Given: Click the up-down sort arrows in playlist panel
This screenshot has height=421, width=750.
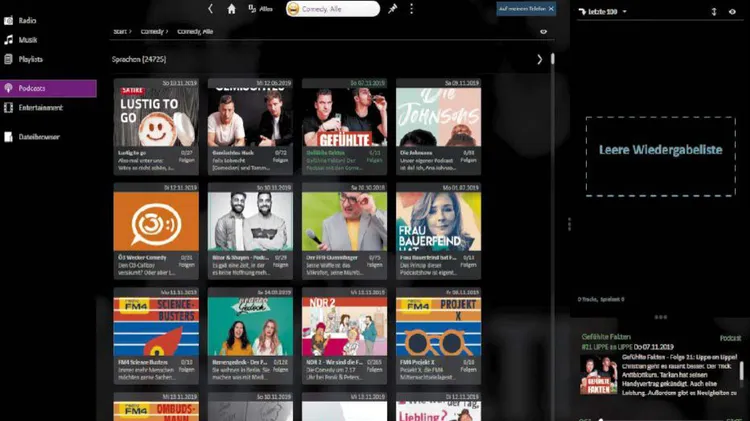Looking at the screenshot, I should [714, 11].
